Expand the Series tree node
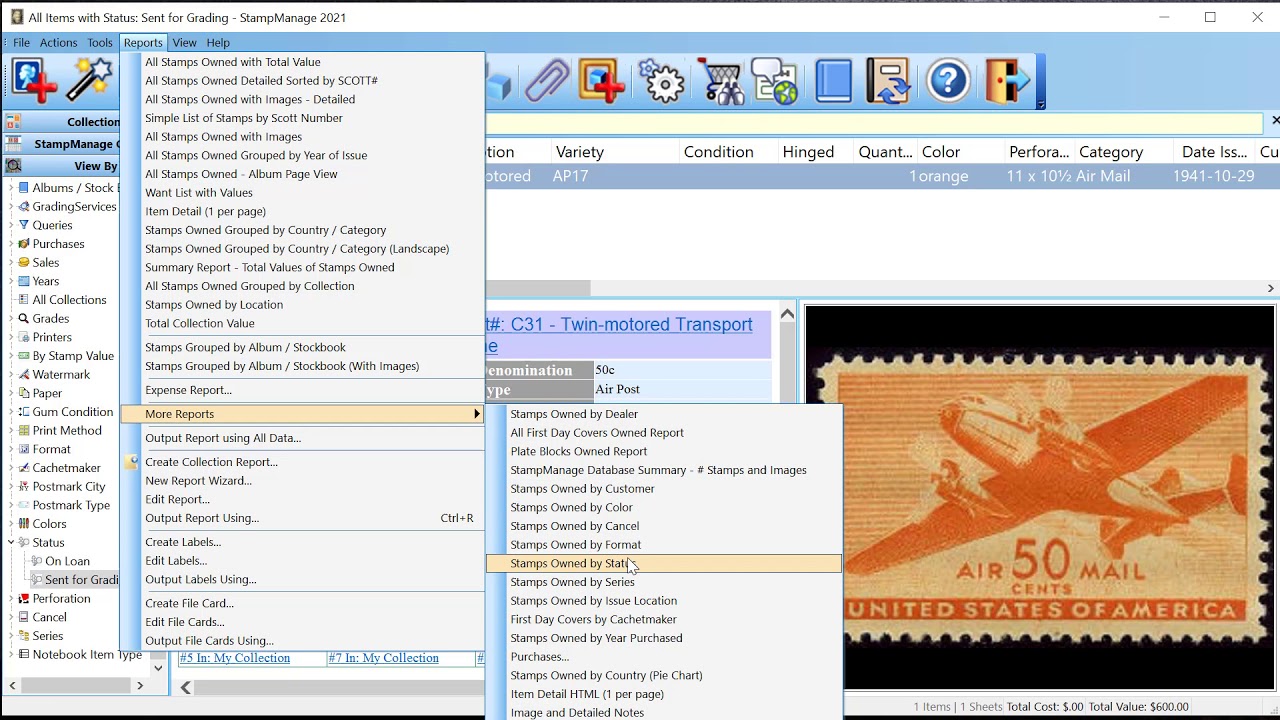This screenshot has width=1280, height=720. (x=11, y=636)
